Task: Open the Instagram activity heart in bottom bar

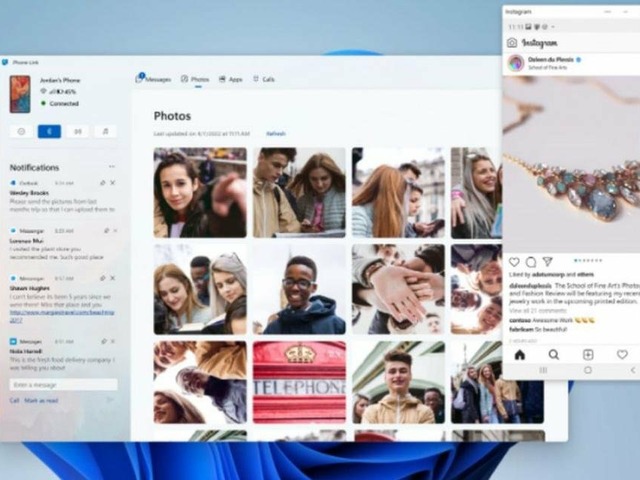Action: [622, 355]
